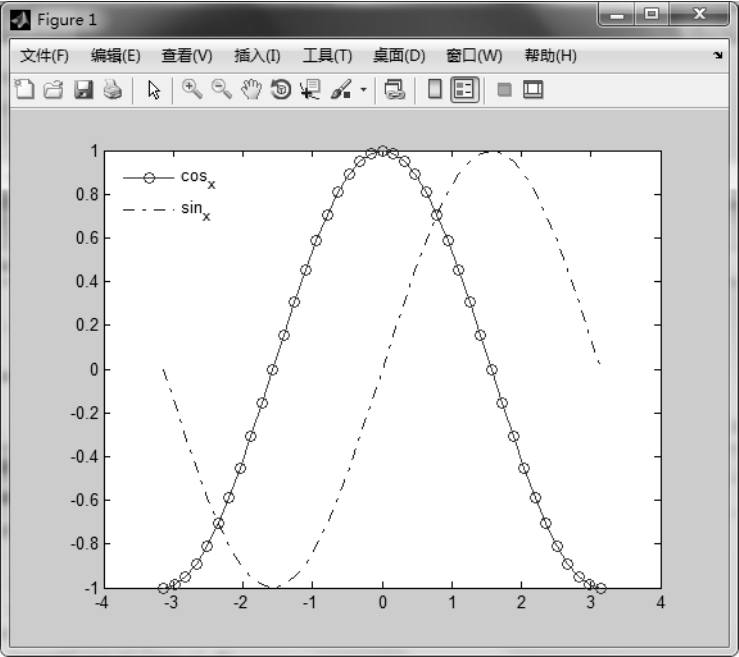
Task: Select the Zoom In magnifier tool
Action: click(191, 90)
